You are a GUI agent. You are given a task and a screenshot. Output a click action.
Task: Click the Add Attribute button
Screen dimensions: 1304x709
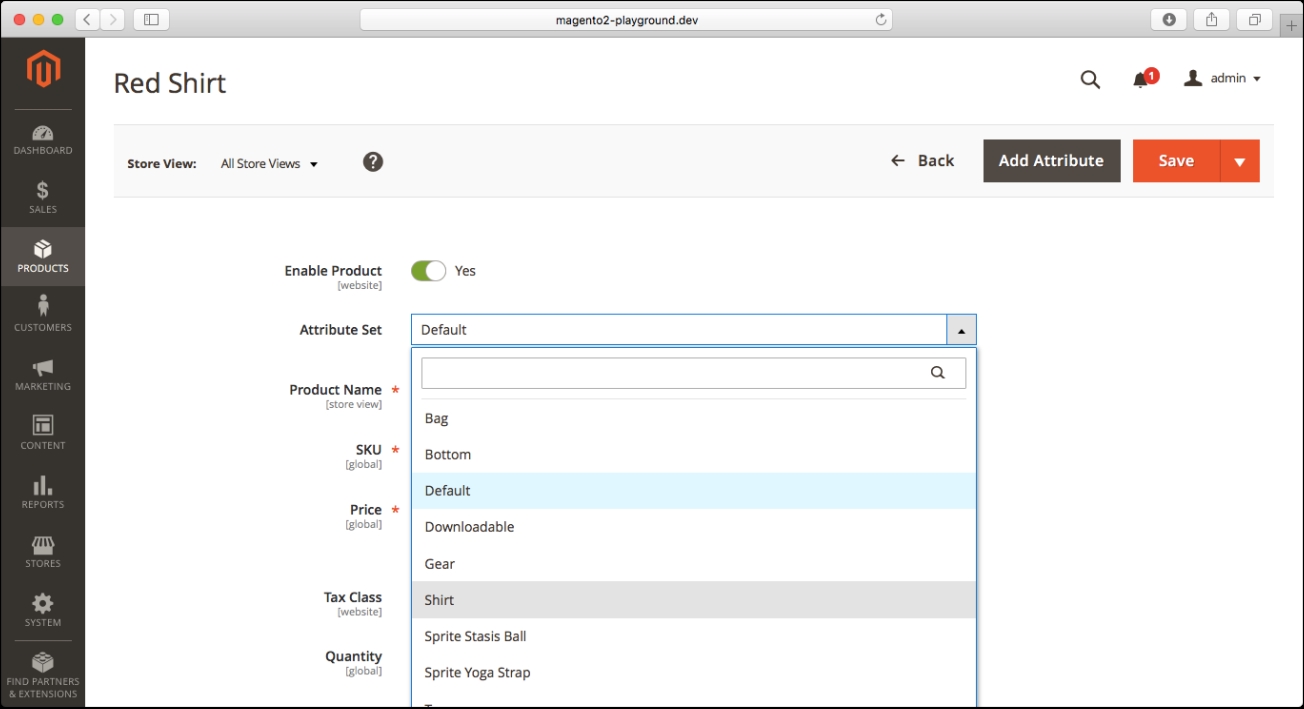click(x=1051, y=161)
